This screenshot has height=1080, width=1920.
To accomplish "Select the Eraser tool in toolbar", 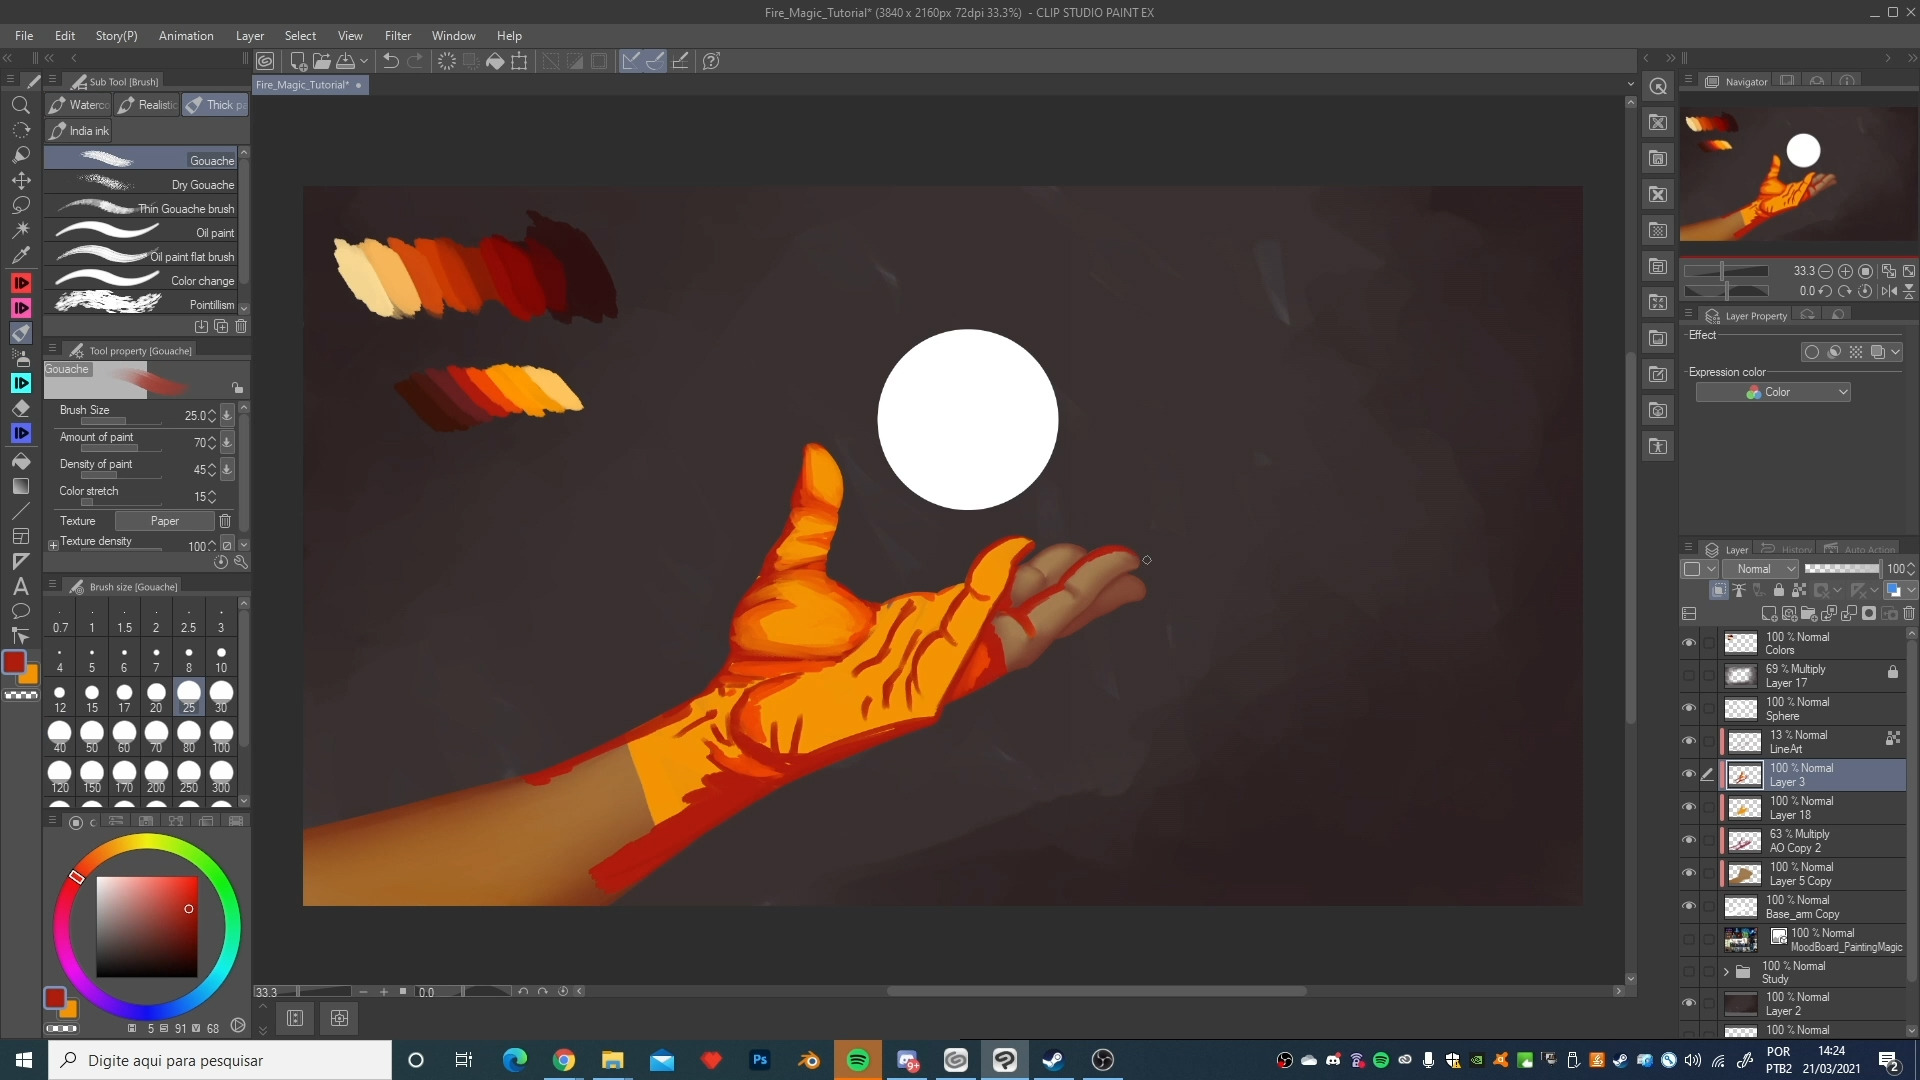I will pos(21,408).
